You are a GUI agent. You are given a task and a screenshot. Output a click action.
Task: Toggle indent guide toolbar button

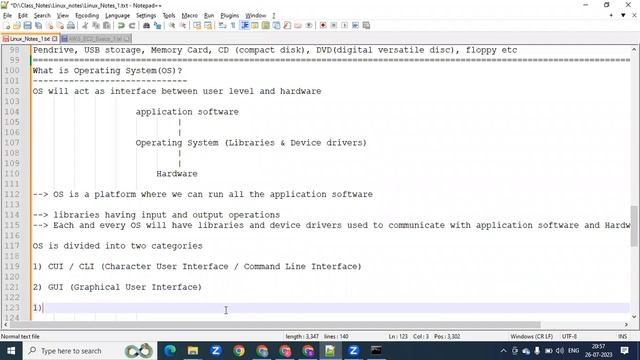[244, 26]
